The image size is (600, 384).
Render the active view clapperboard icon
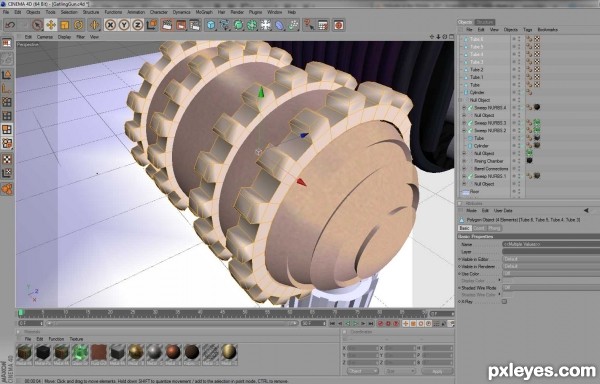167,25
